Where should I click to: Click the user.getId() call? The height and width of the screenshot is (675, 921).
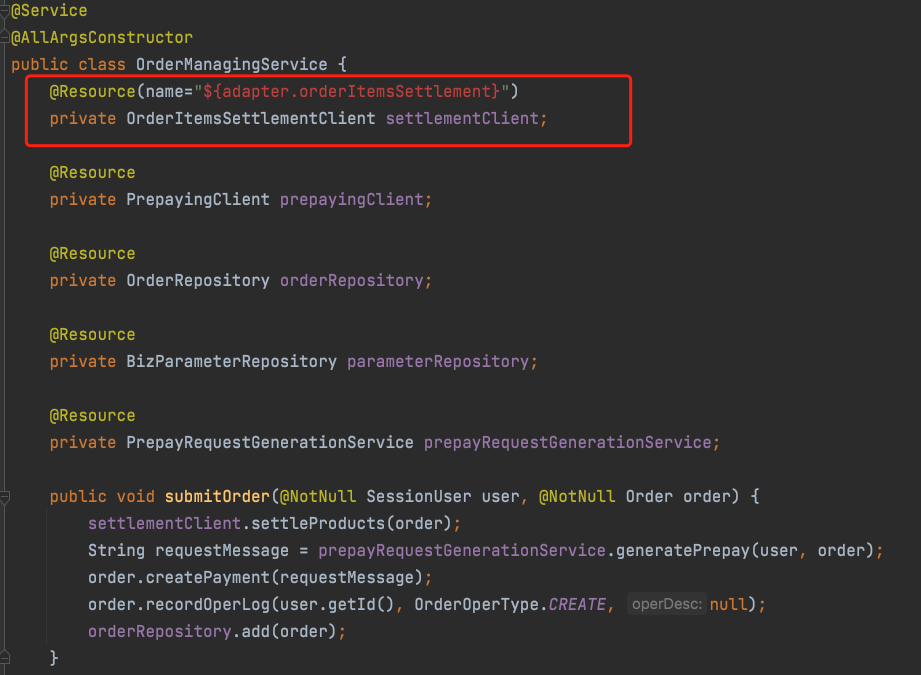tap(337, 605)
